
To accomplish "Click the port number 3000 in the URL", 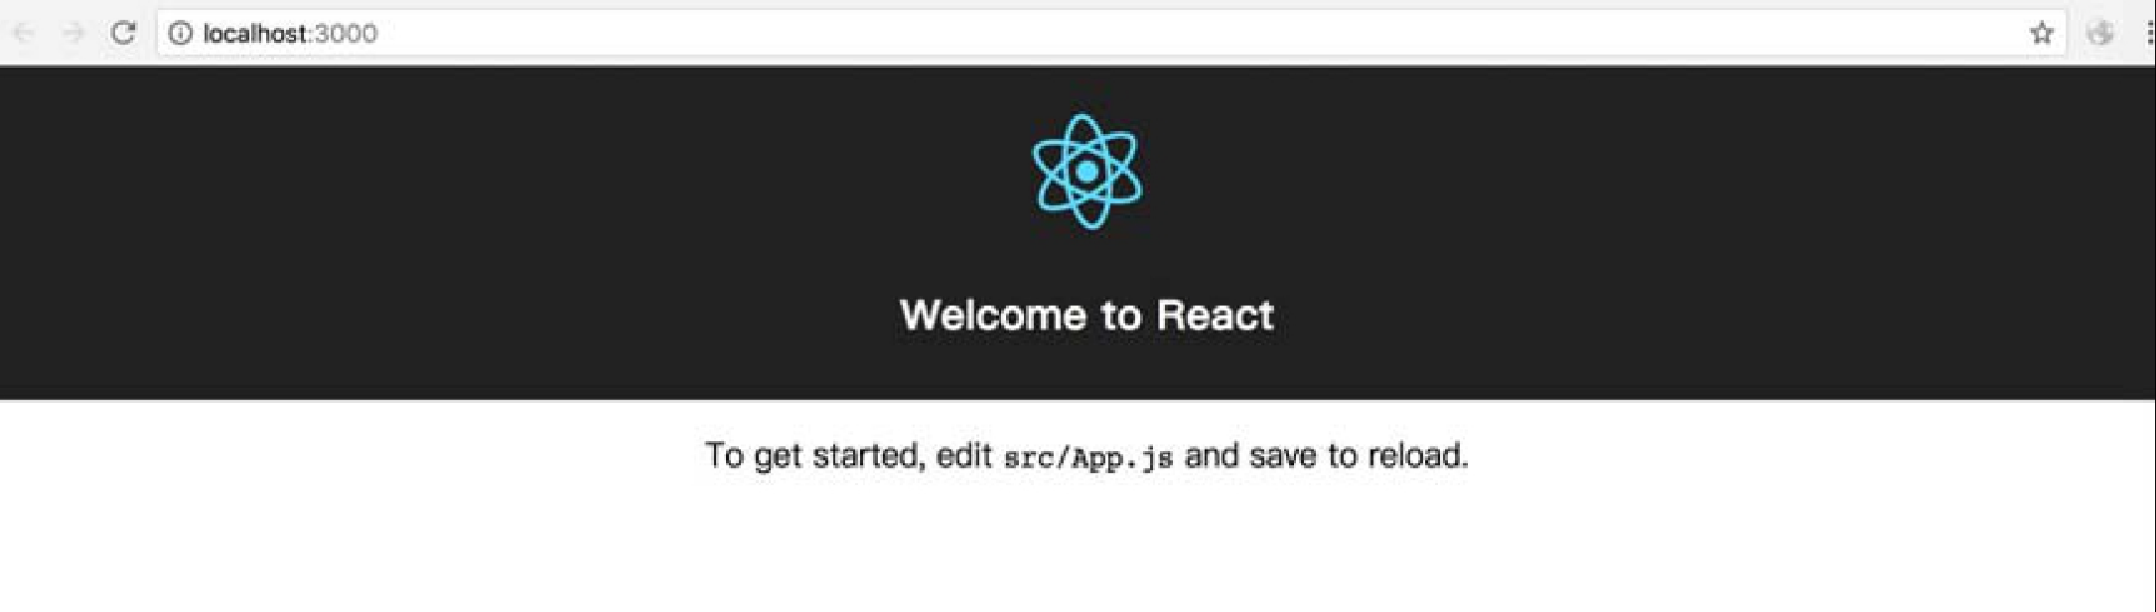I will pos(347,33).
